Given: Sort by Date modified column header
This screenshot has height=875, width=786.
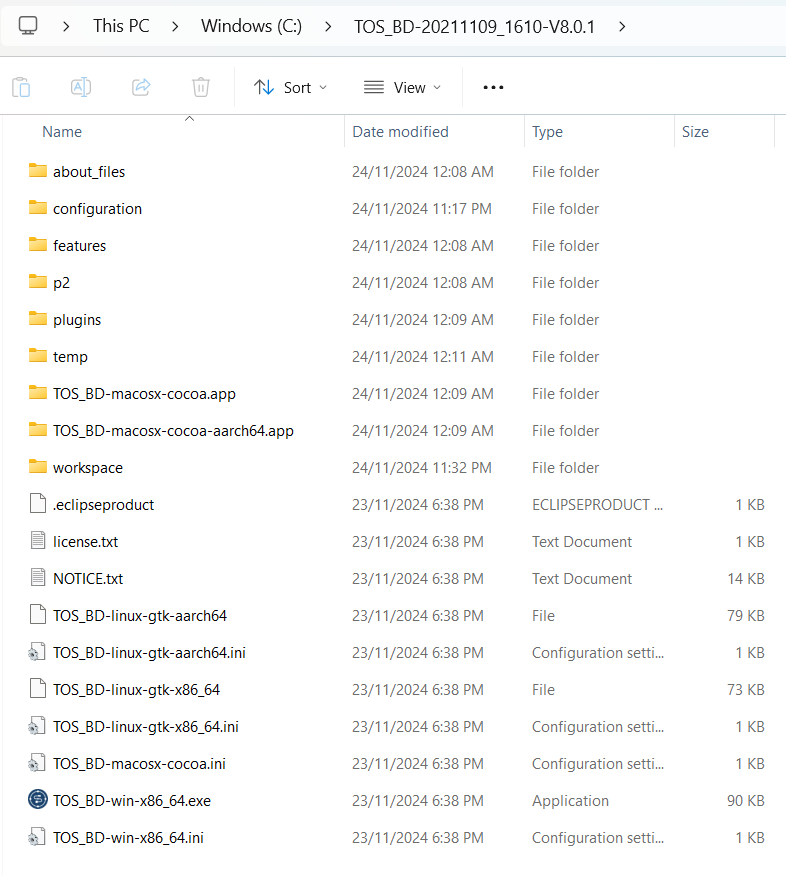Looking at the screenshot, I should tap(401, 132).
